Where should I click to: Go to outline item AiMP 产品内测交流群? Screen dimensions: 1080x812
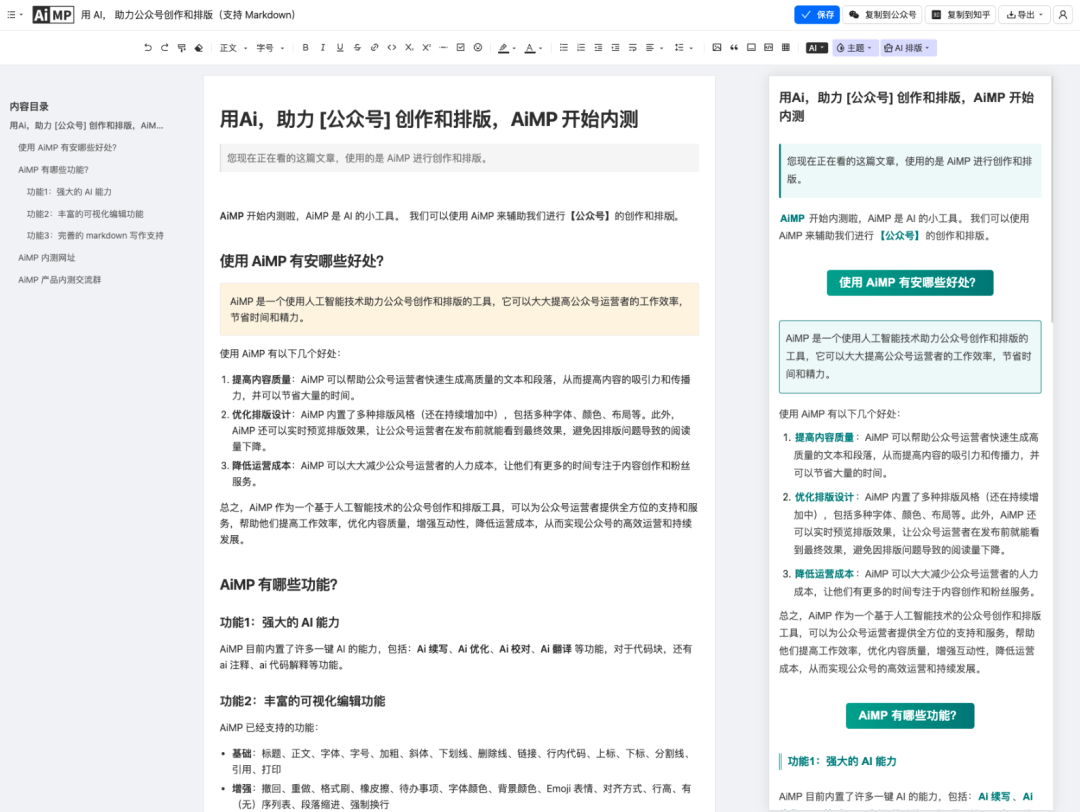point(59,280)
